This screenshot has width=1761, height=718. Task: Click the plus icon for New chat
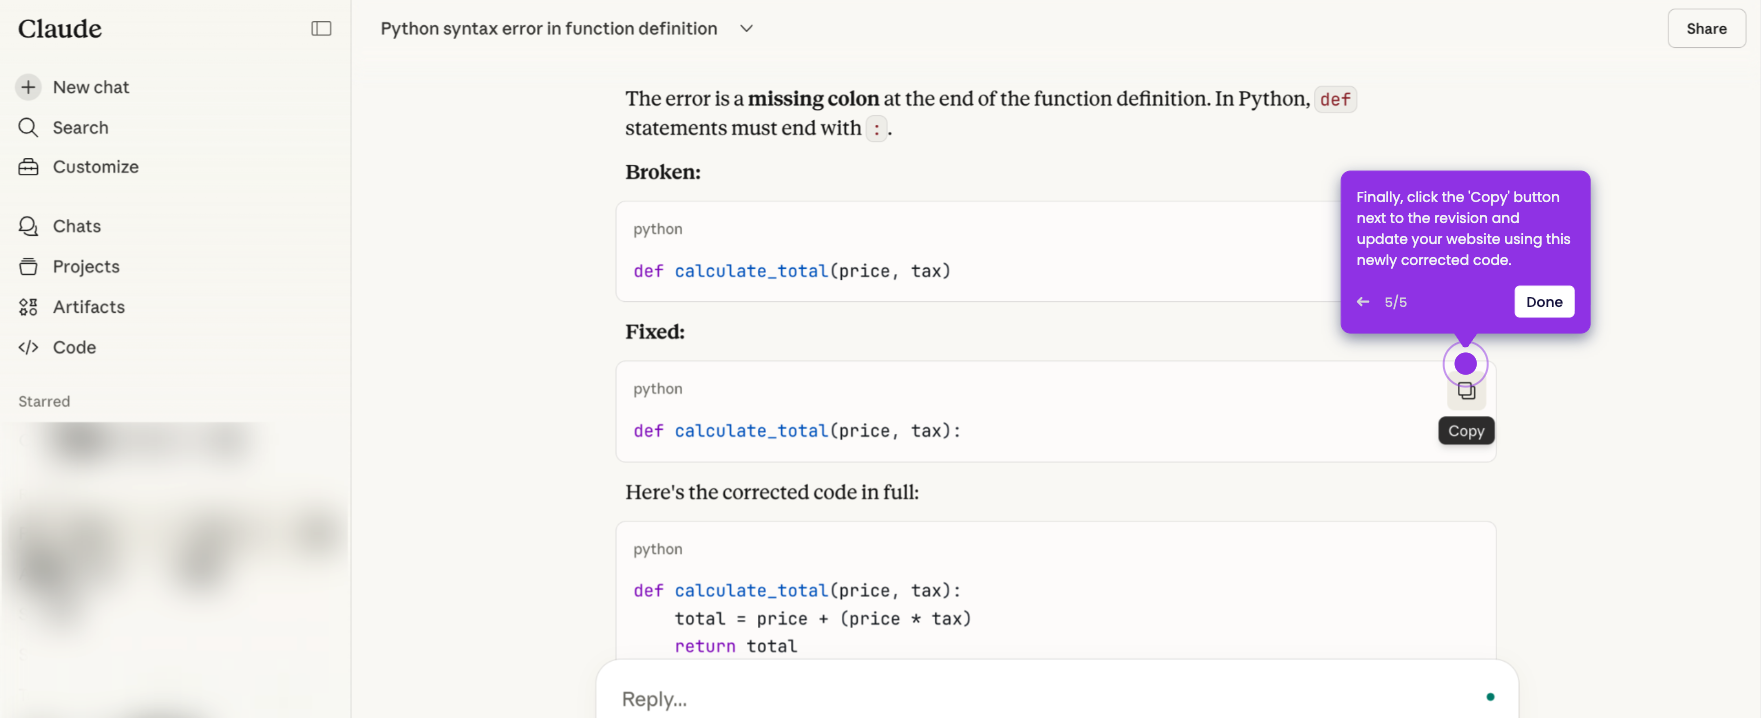point(28,87)
